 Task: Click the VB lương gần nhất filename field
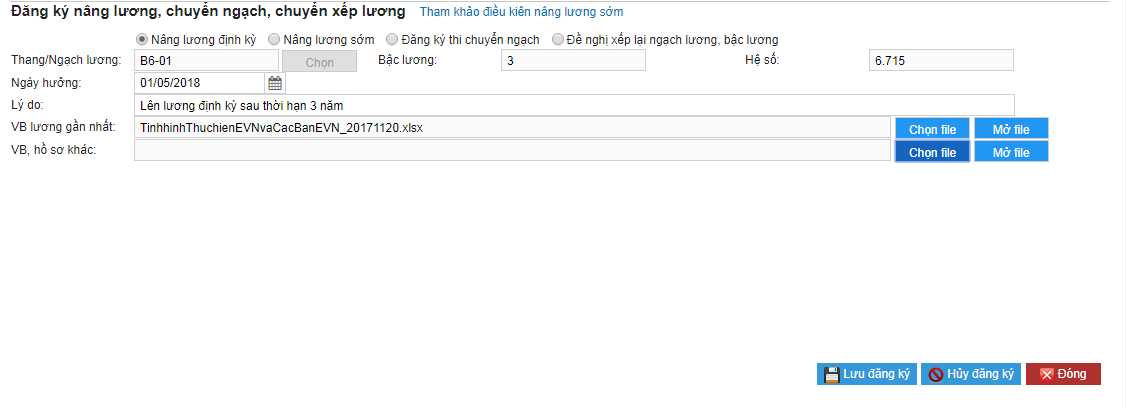tap(512, 127)
